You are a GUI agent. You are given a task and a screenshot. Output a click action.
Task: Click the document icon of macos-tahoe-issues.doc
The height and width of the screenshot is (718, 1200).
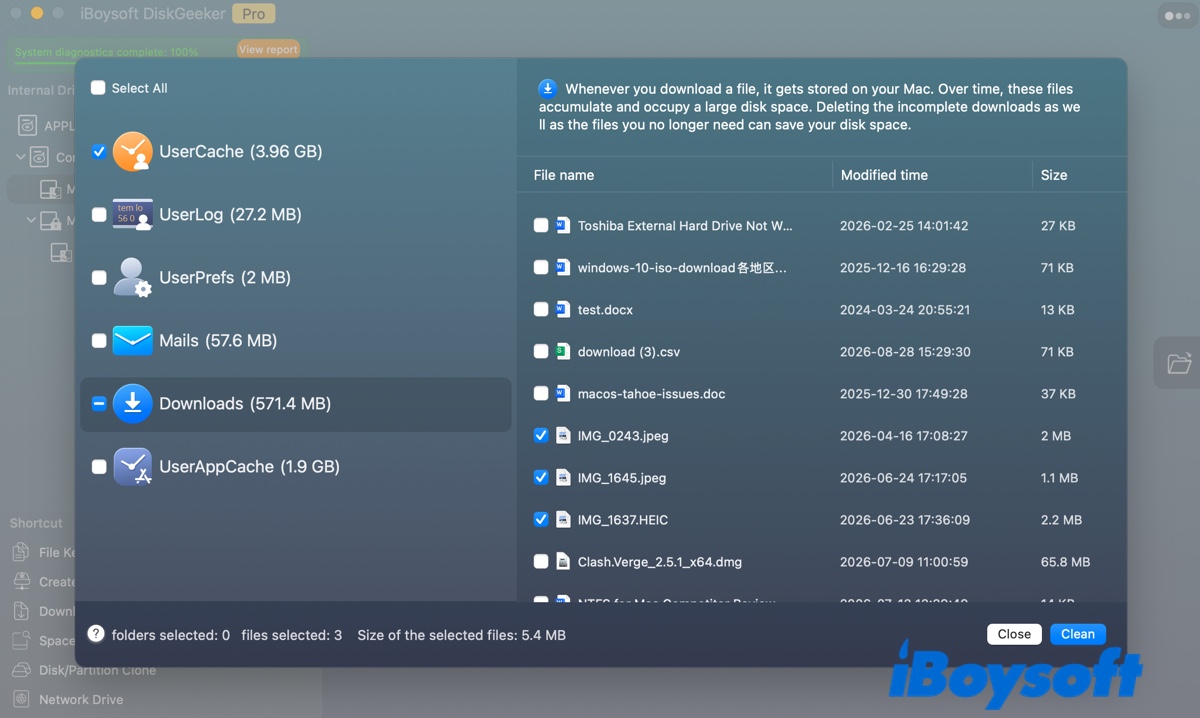(x=563, y=394)
